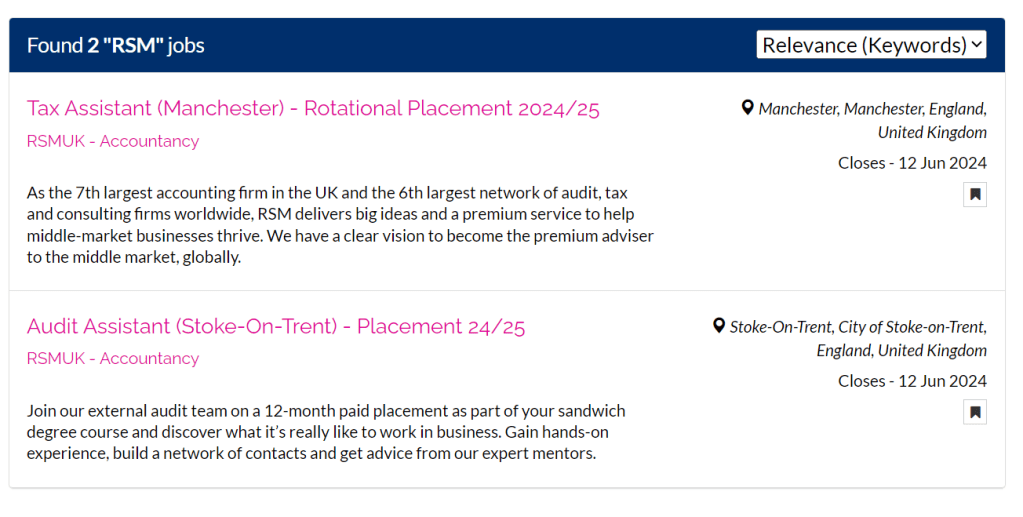Click RSMUK - Accountancy under Tax Assistant
This screenshot has width=1023, height=517.
[x=113, y=141]
